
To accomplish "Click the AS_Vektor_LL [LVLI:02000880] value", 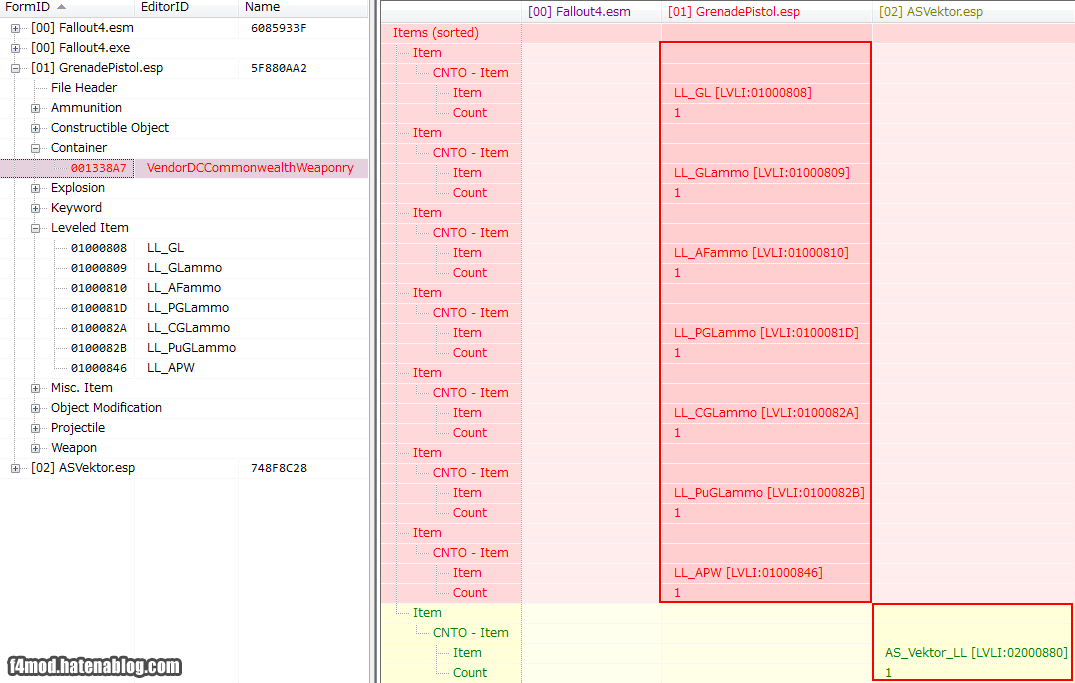I will 976,653.
